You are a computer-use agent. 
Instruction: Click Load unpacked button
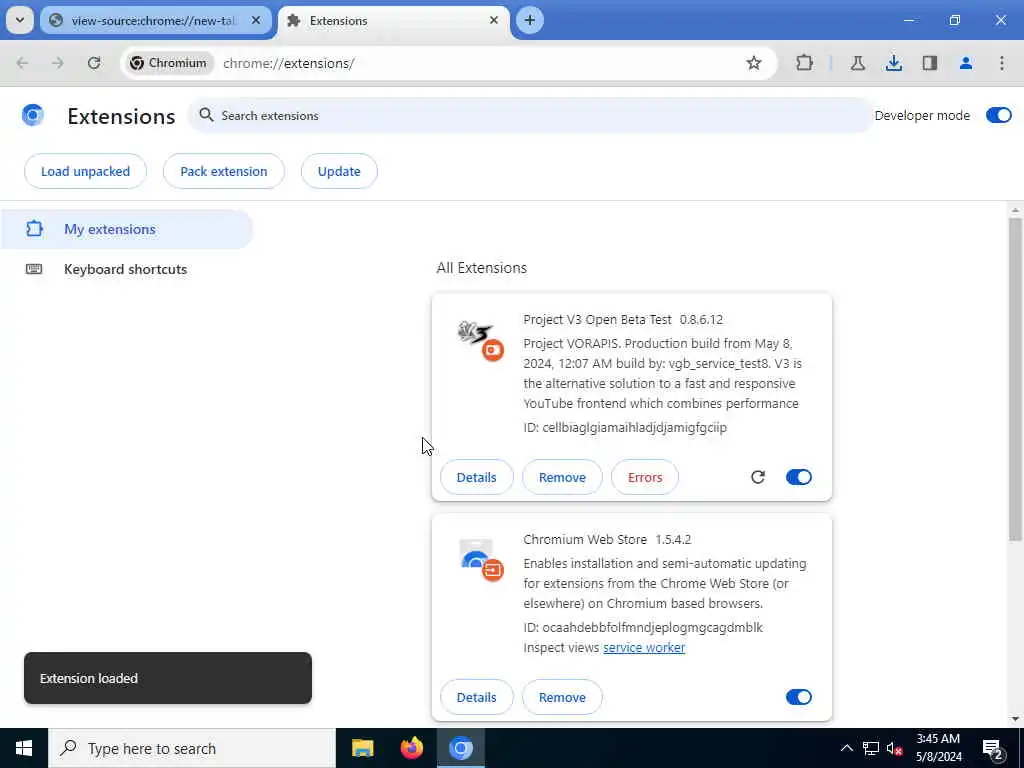pos(85,171)
